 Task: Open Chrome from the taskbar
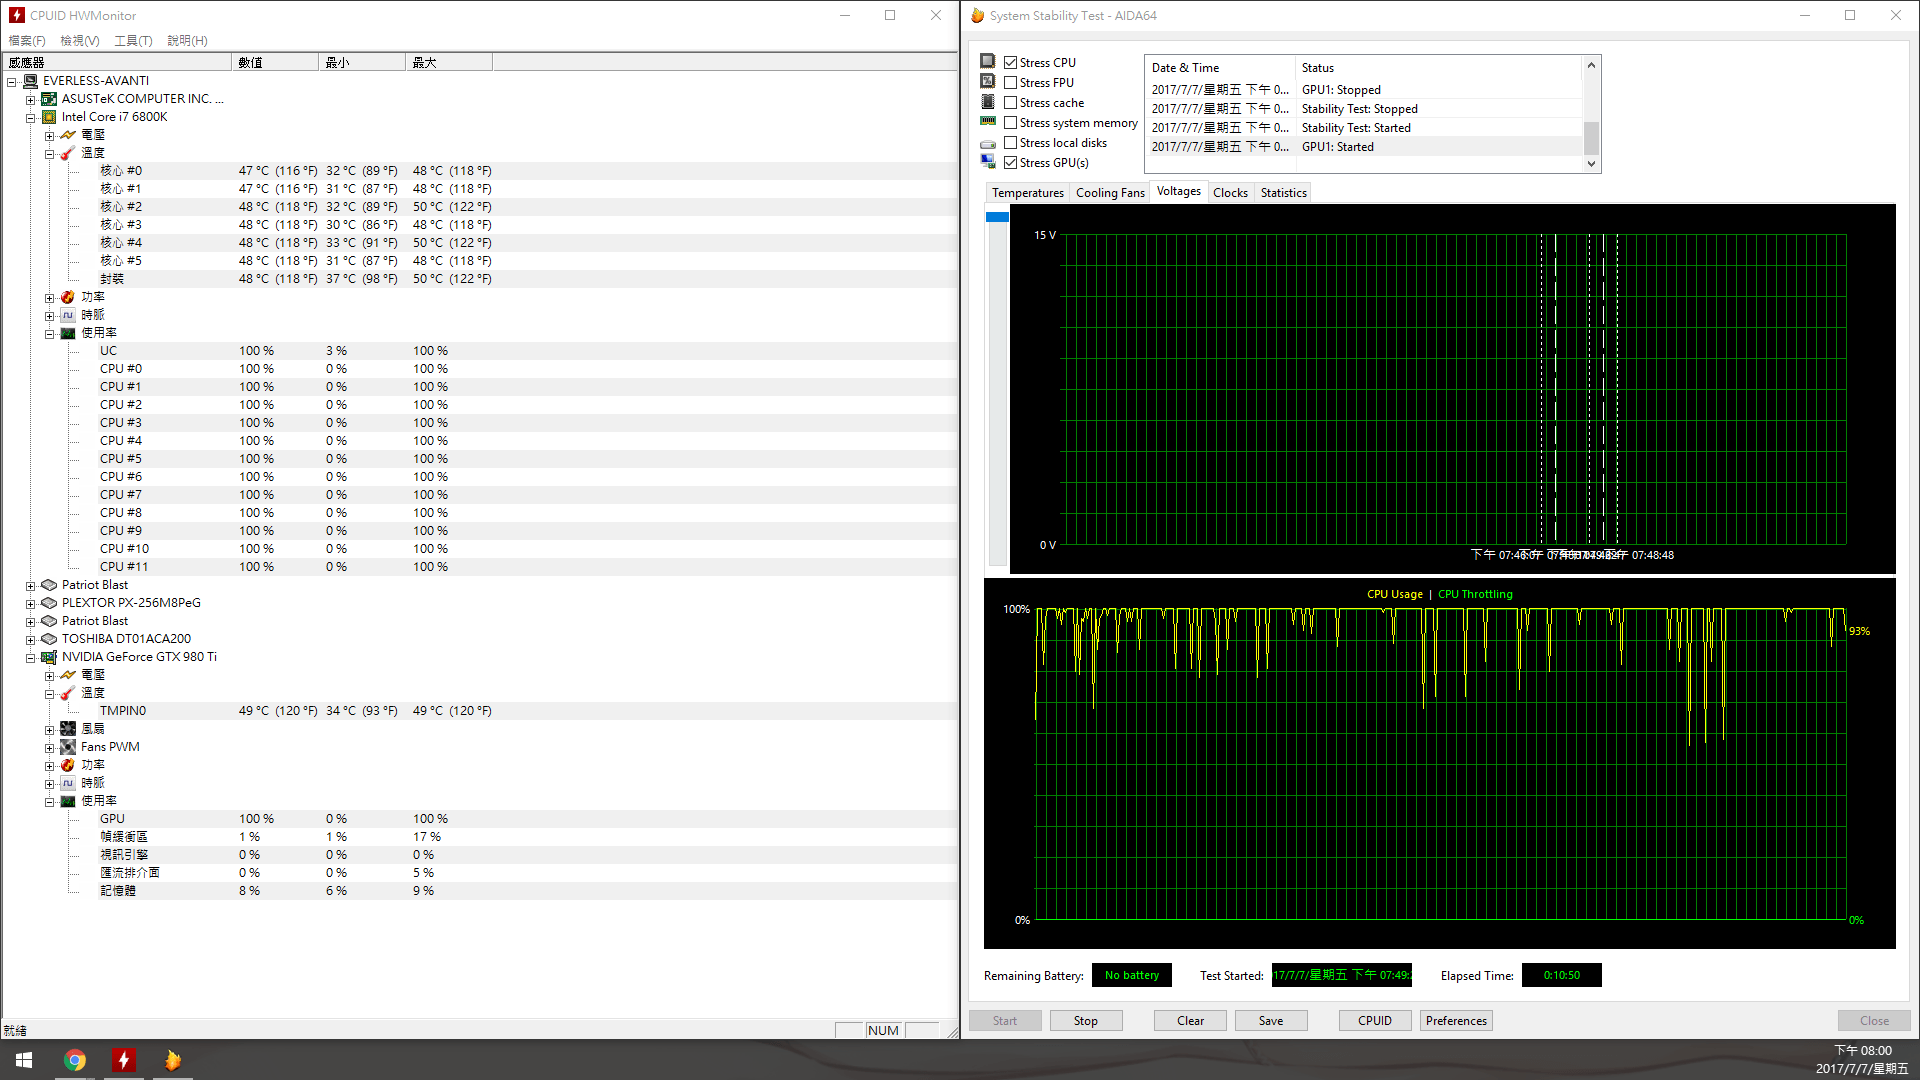(75, 1060)
